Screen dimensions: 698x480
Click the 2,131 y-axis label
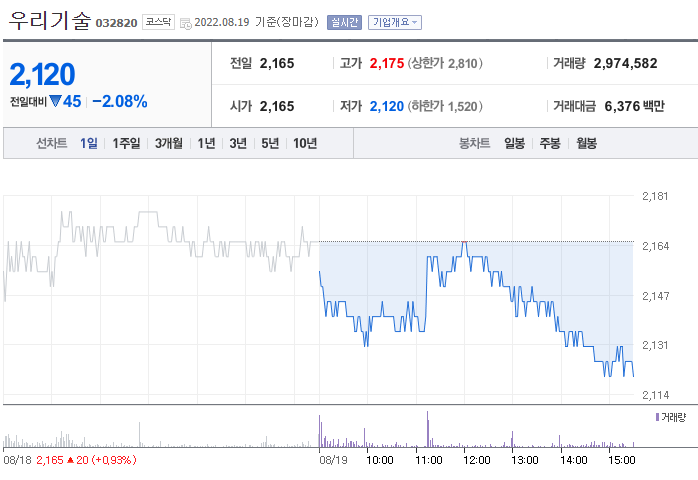pos(655,345)
